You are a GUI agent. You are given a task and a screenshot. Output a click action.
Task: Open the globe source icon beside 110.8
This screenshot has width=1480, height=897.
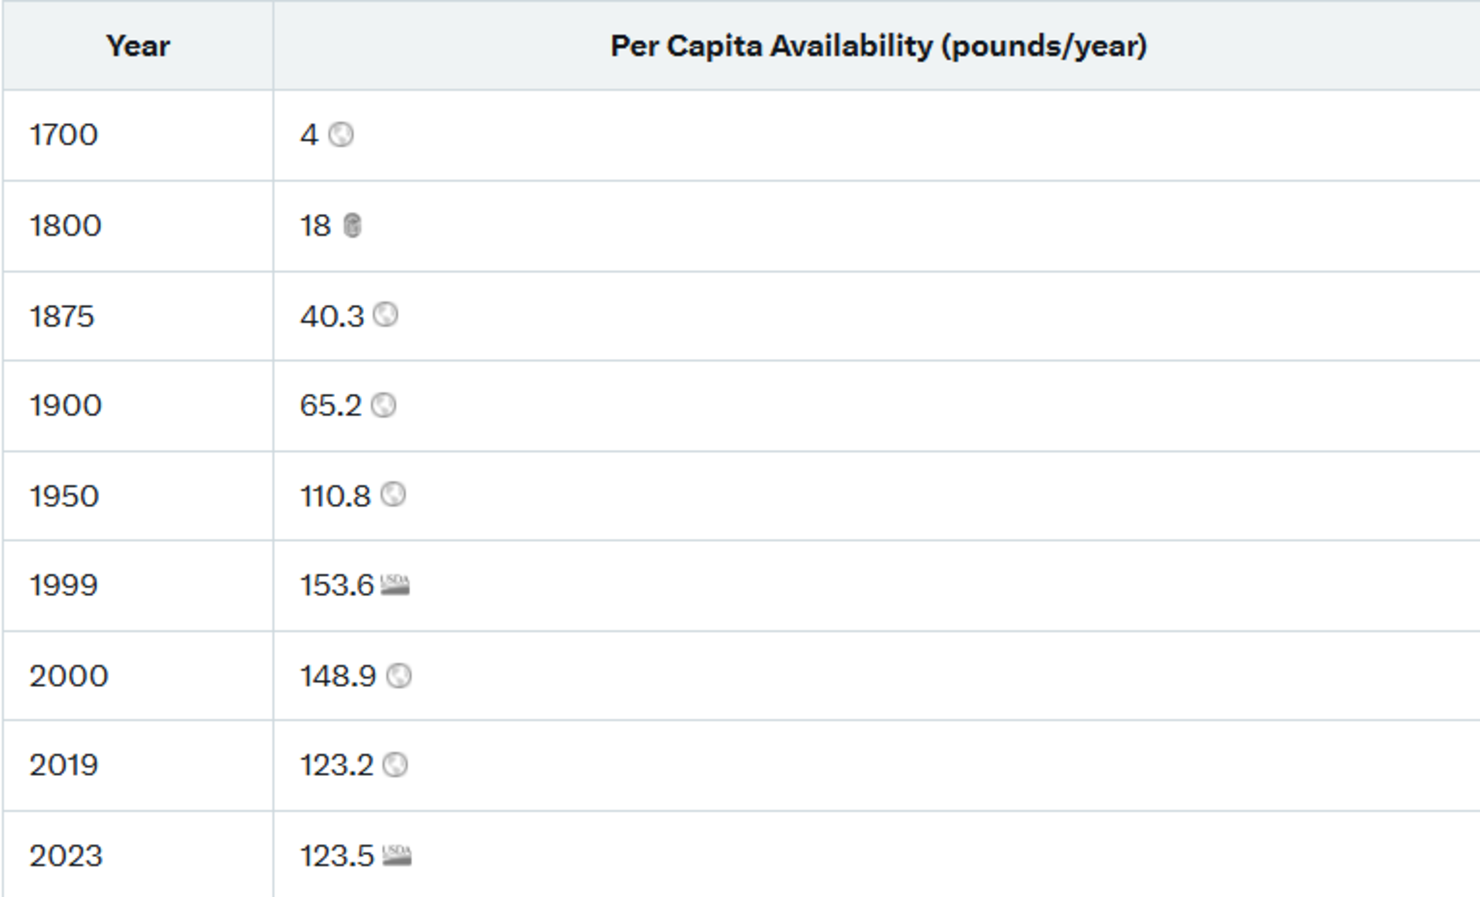point(393,495)
